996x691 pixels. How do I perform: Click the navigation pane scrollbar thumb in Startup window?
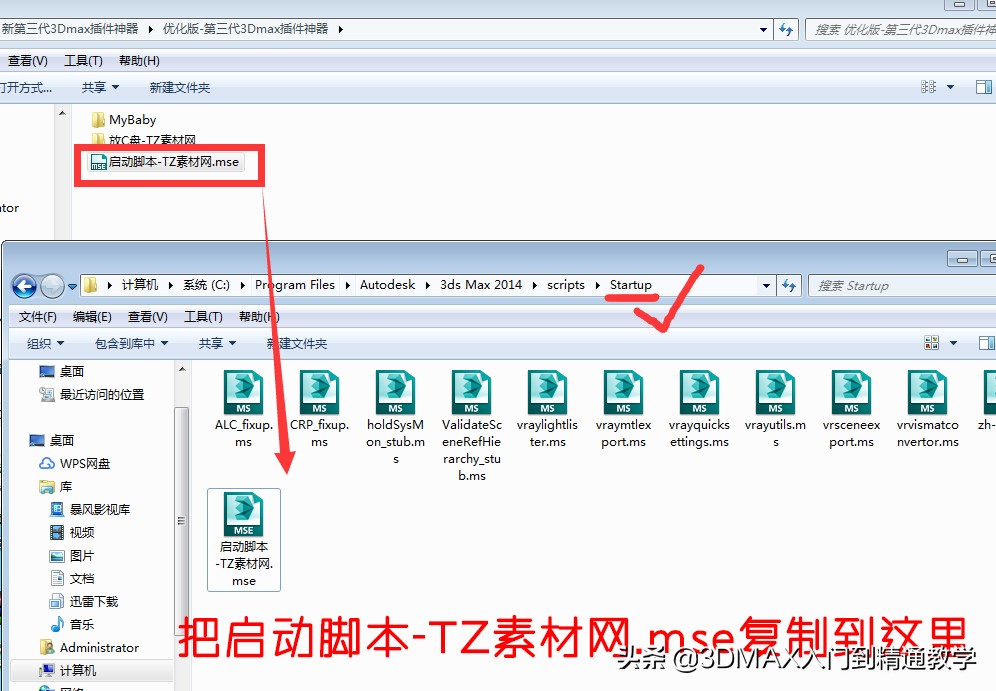point(182,521)
